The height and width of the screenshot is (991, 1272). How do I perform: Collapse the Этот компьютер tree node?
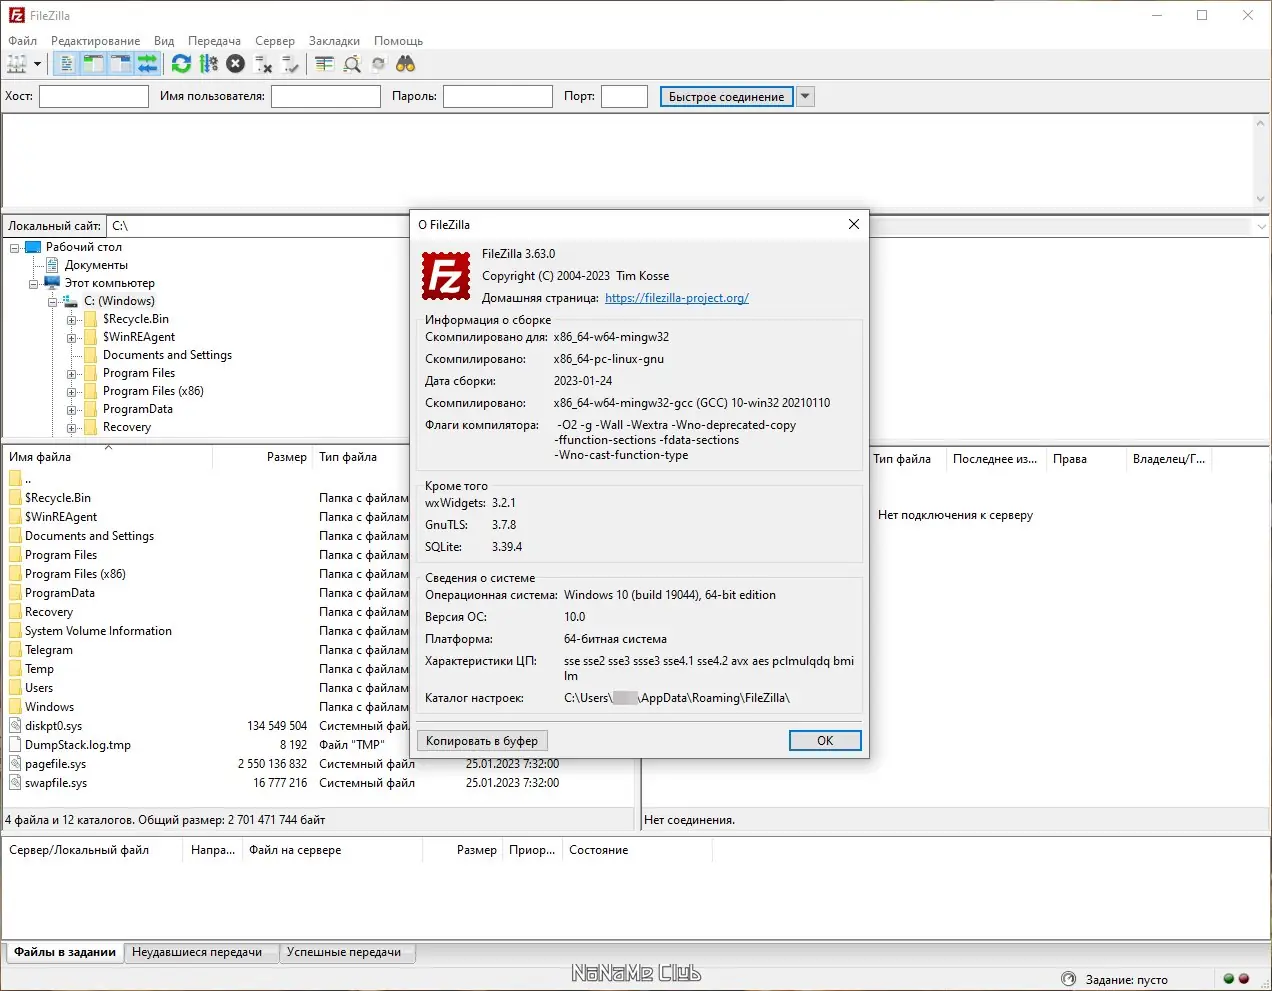click(x=34, y=284)
